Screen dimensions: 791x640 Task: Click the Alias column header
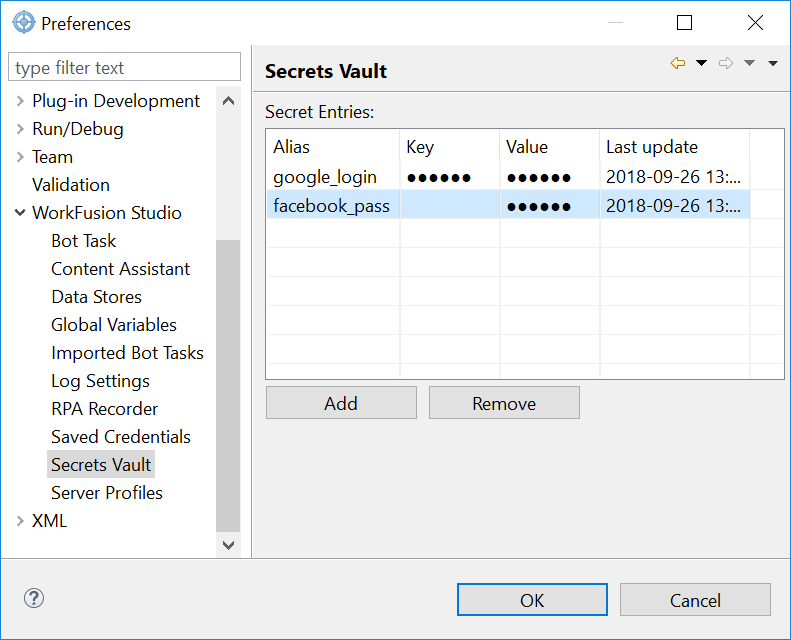[x=333, y=147]
